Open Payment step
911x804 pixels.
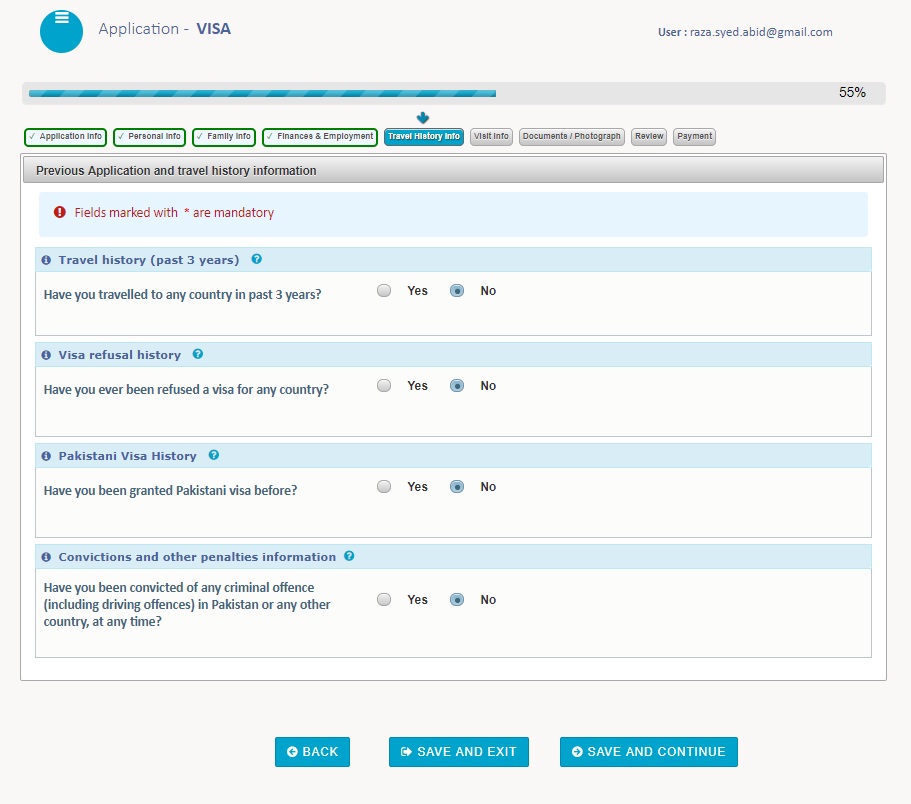(694, 137)
